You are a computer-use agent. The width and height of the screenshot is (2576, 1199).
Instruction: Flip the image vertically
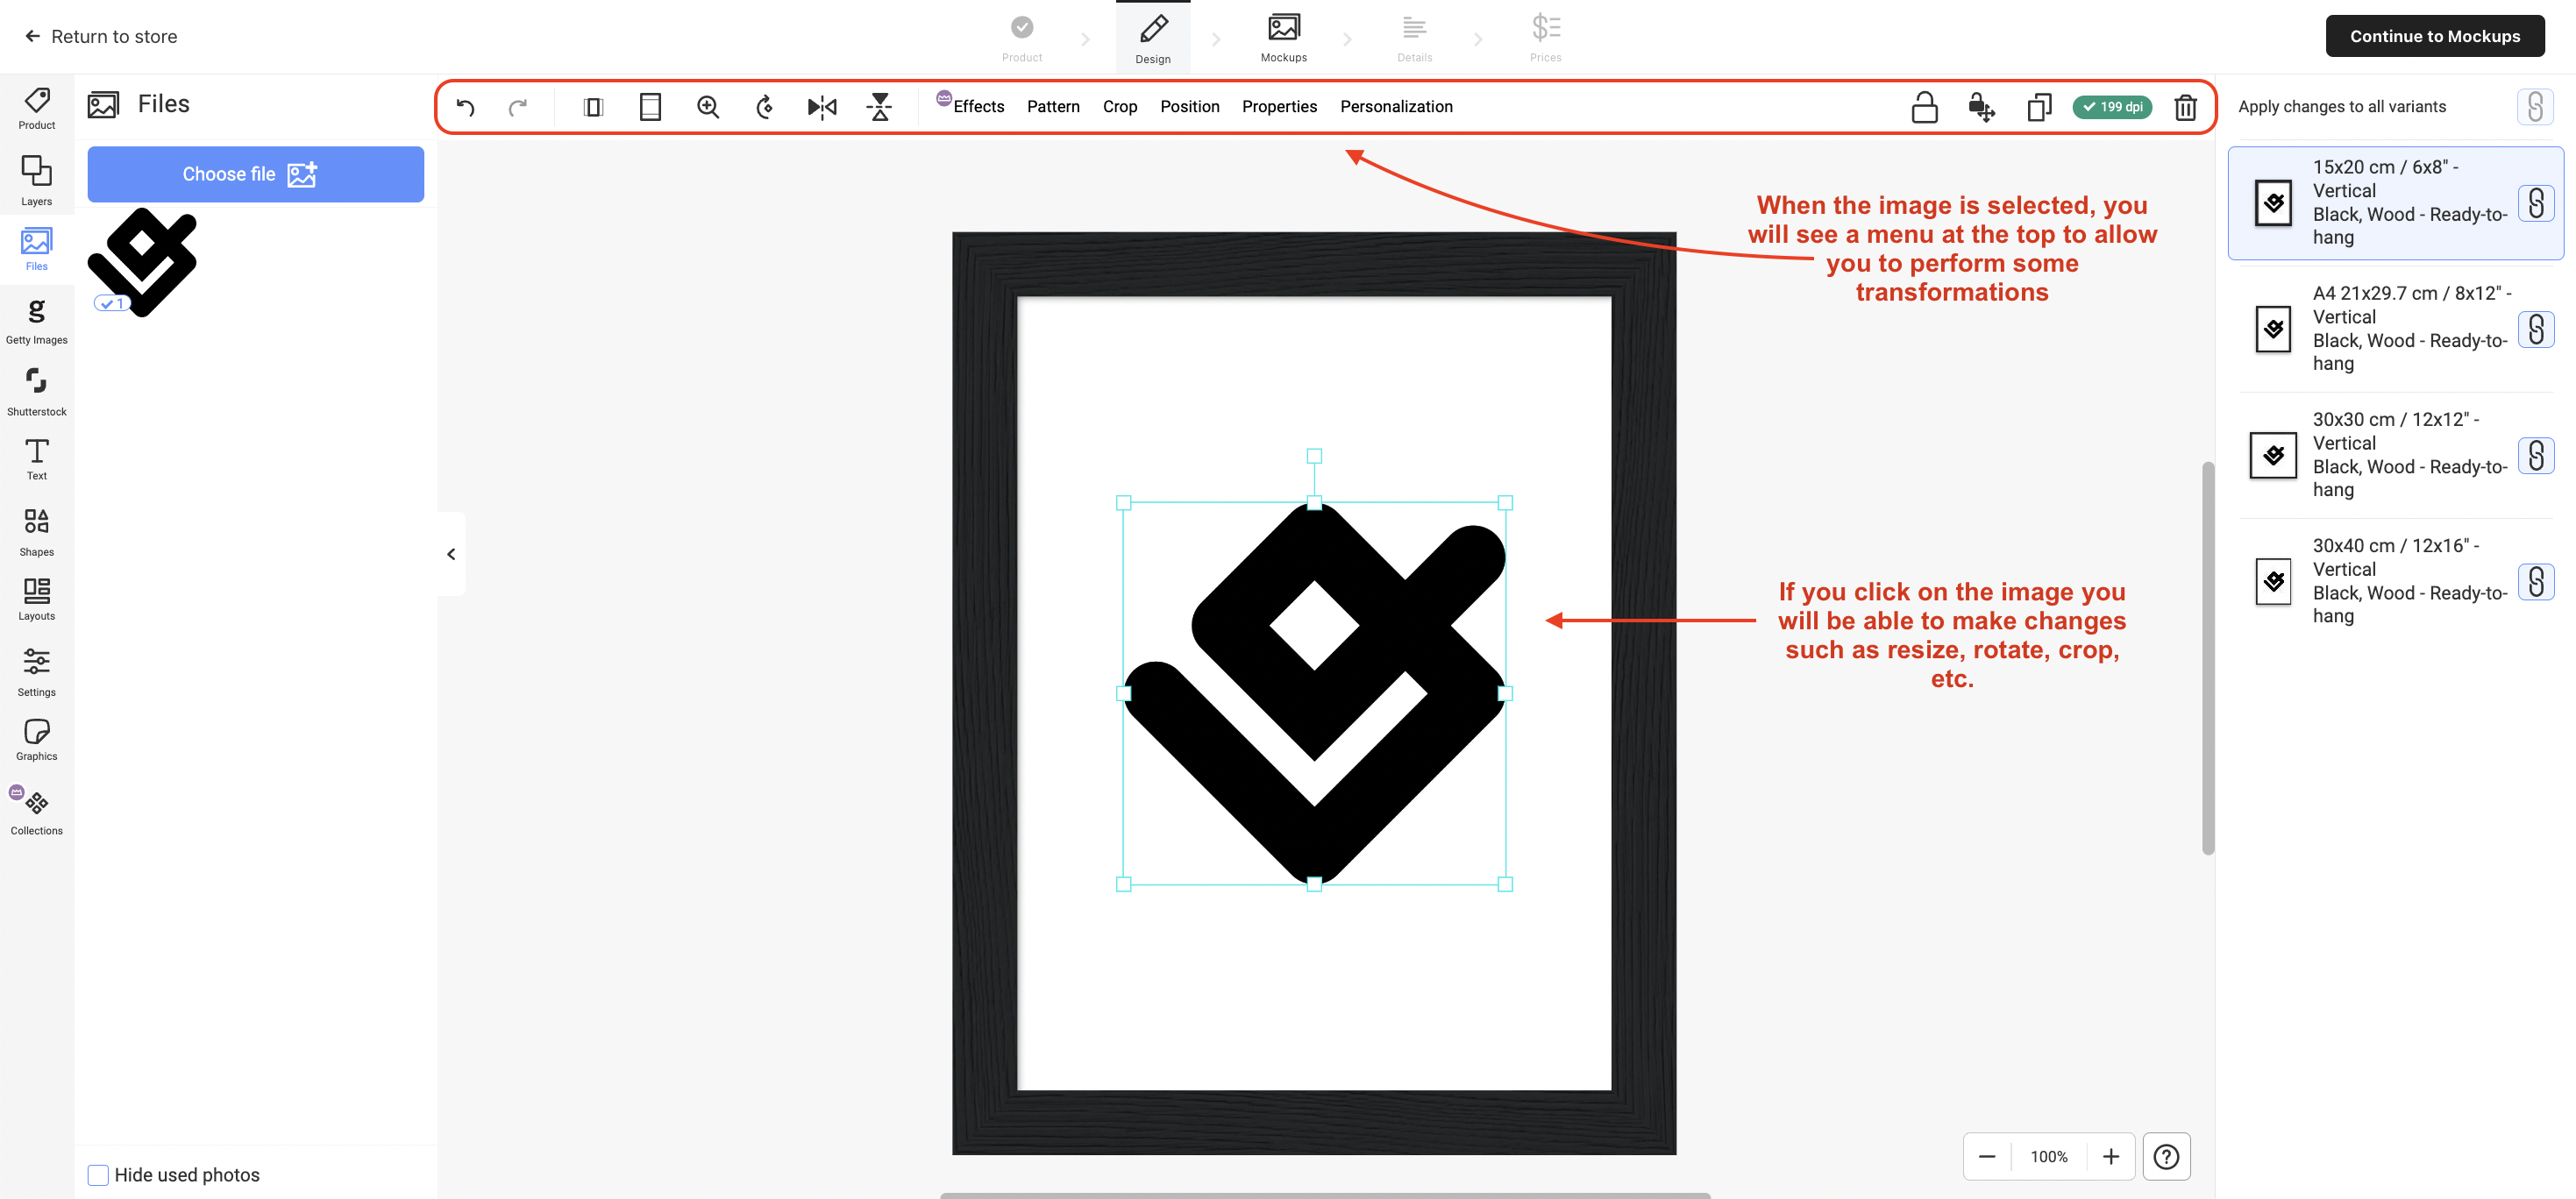(880, 107)
